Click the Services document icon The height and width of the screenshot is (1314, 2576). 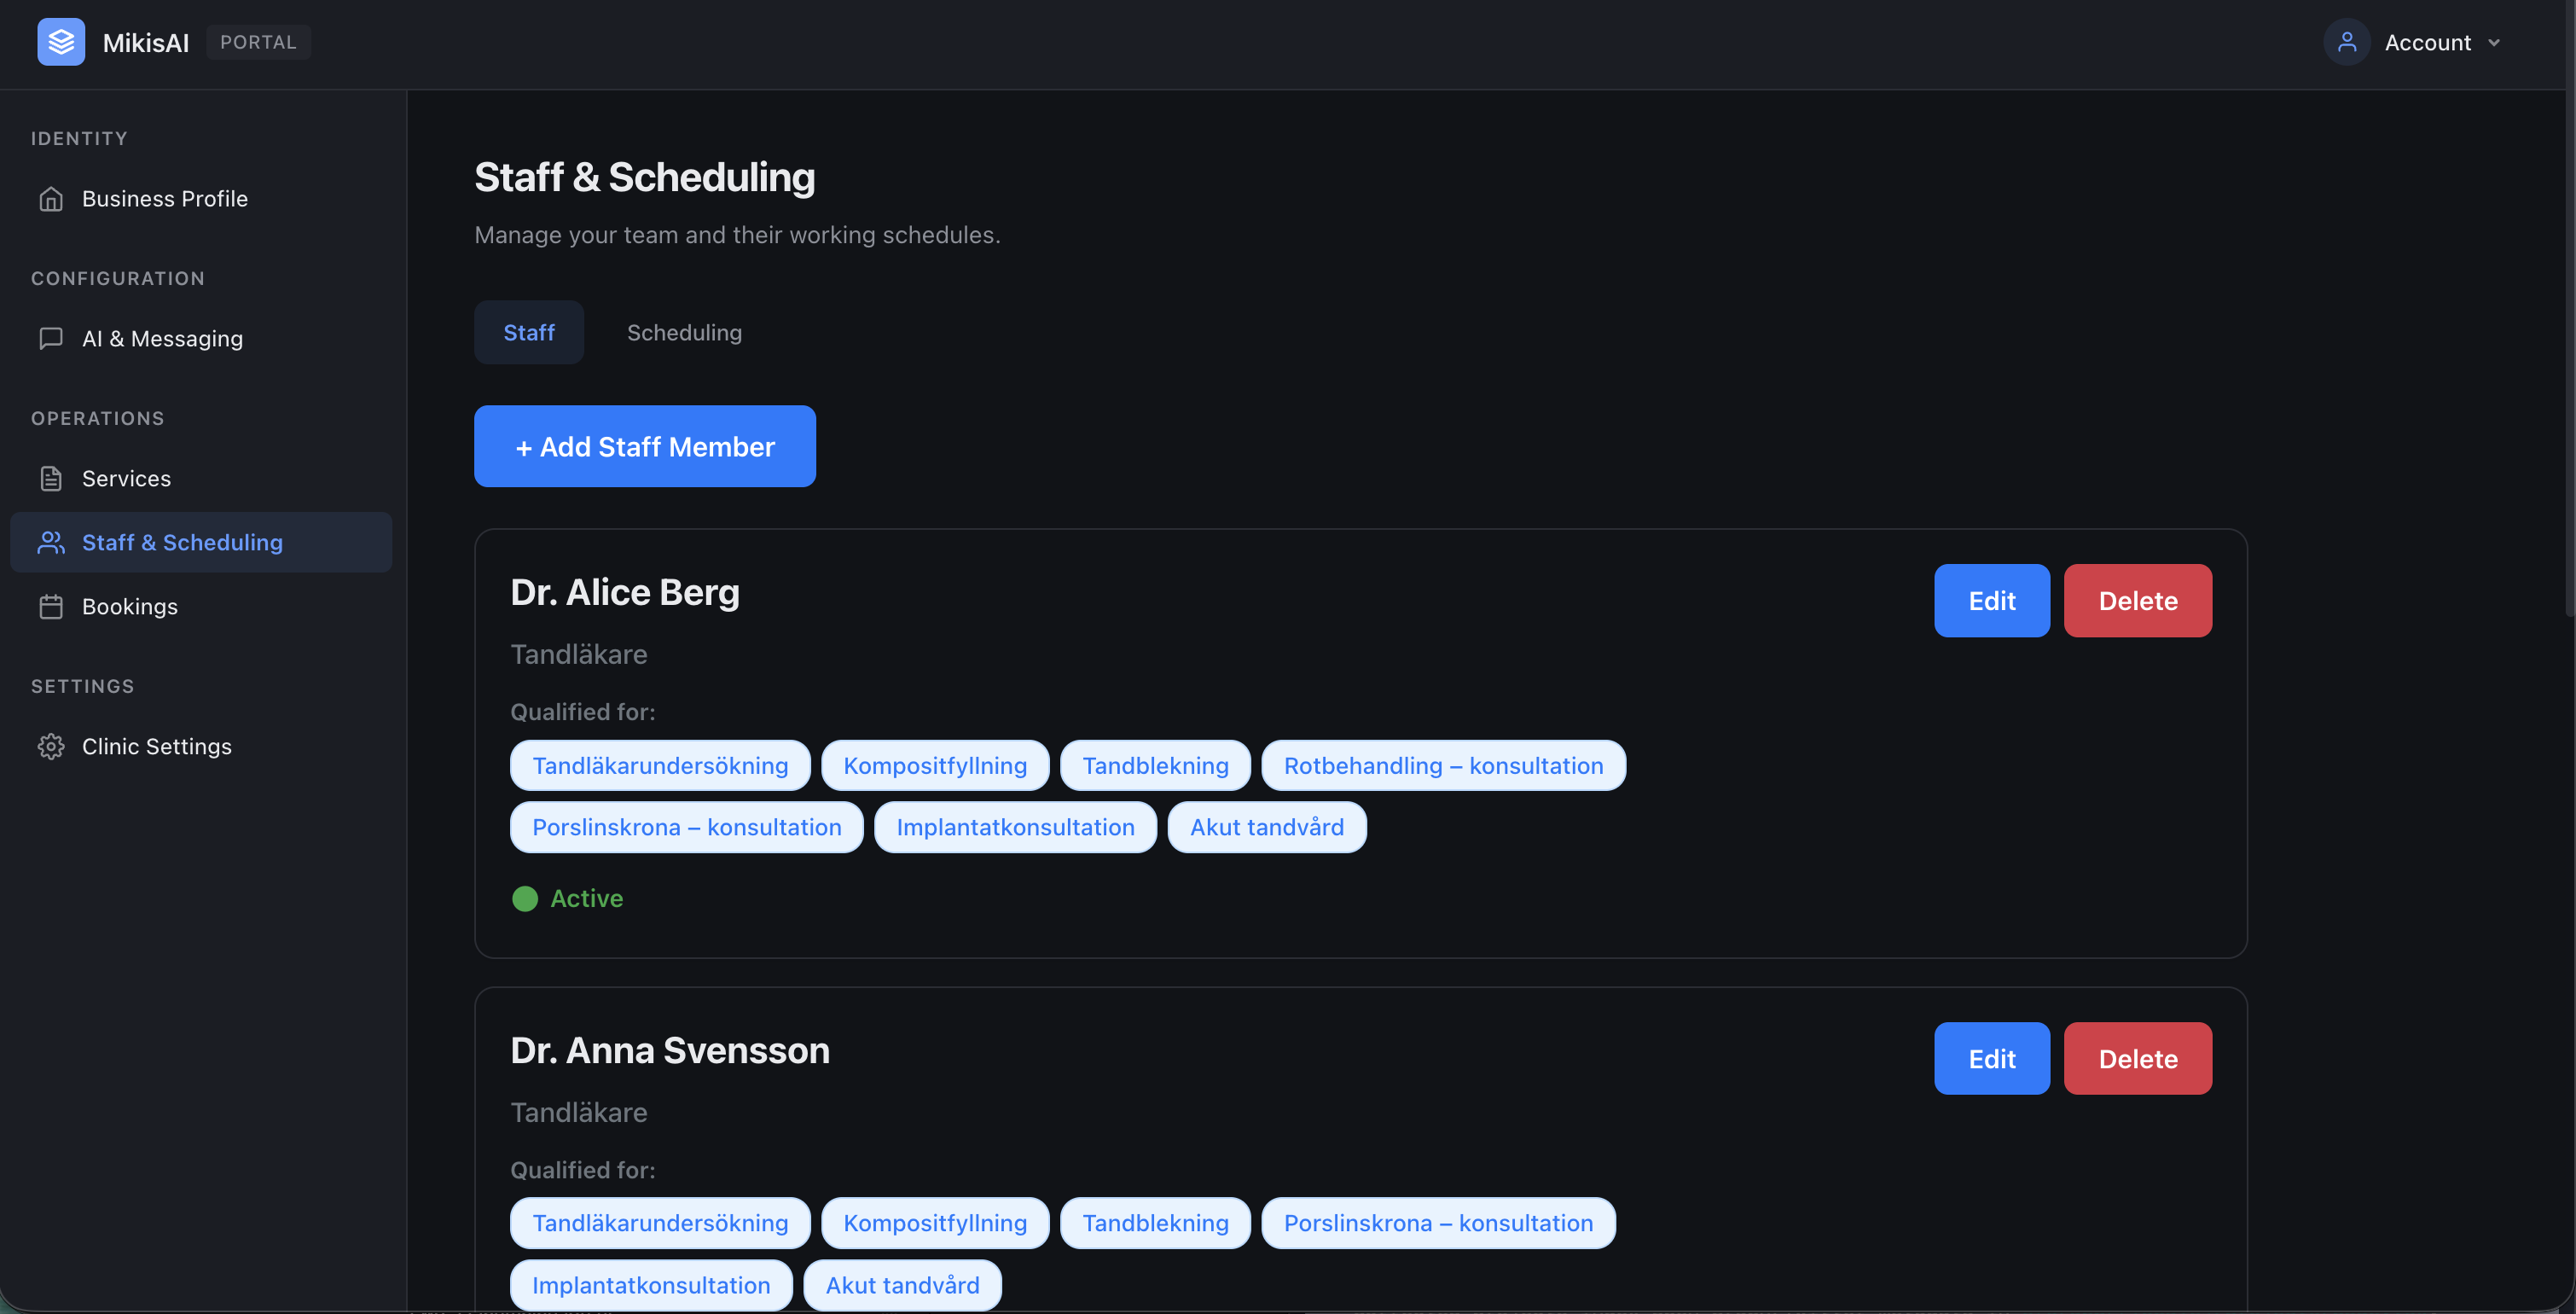pos(51,479)
